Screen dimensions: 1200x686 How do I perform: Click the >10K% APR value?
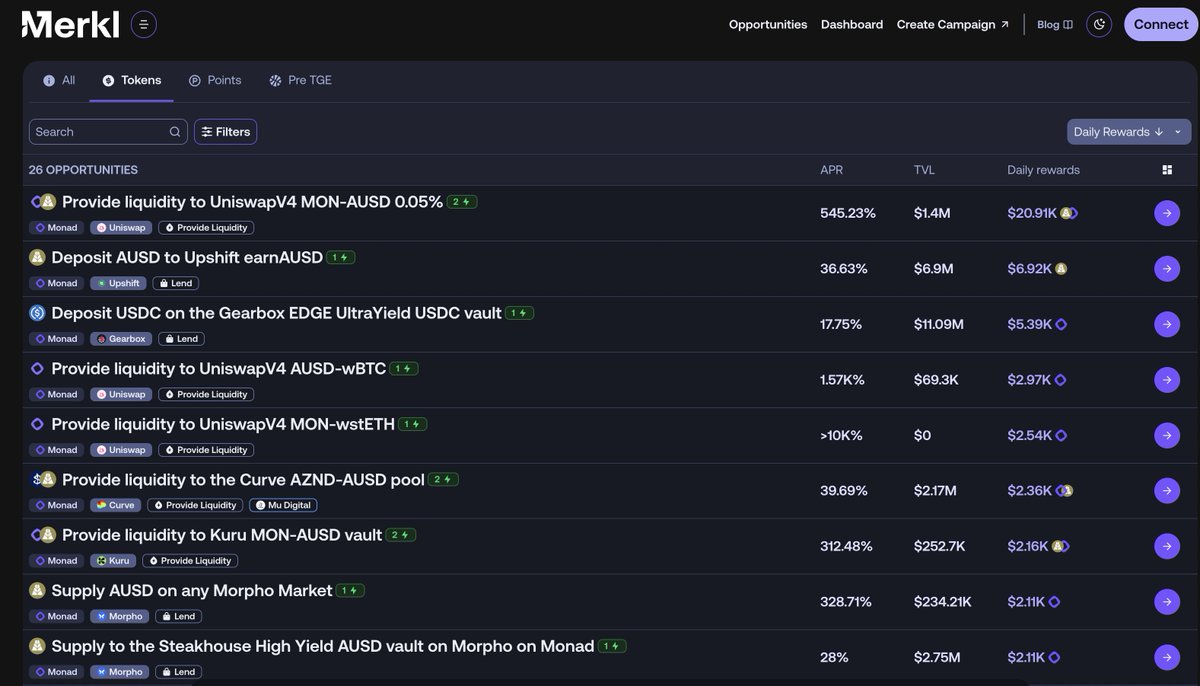[x=841, y=435]
